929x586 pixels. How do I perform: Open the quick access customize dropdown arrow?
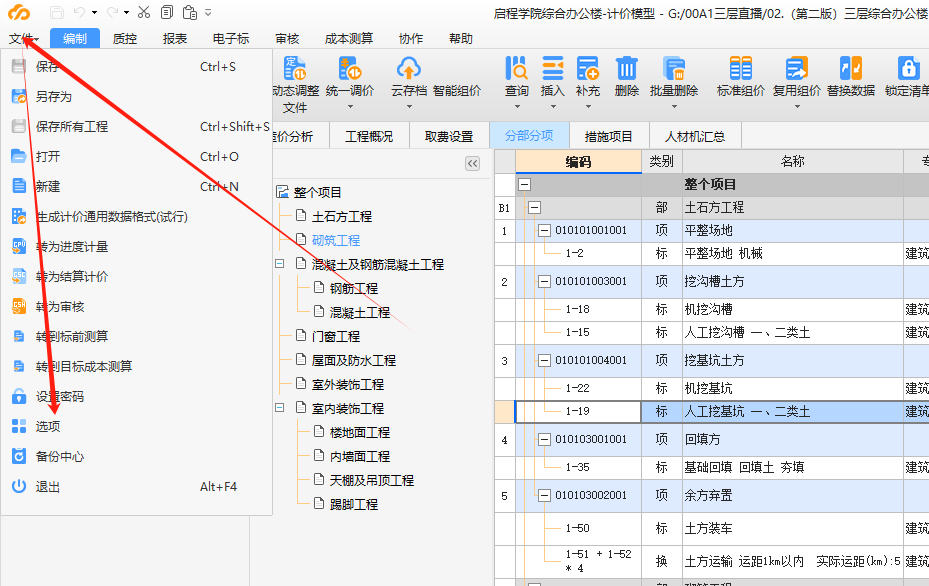click(x=208, y=12)
